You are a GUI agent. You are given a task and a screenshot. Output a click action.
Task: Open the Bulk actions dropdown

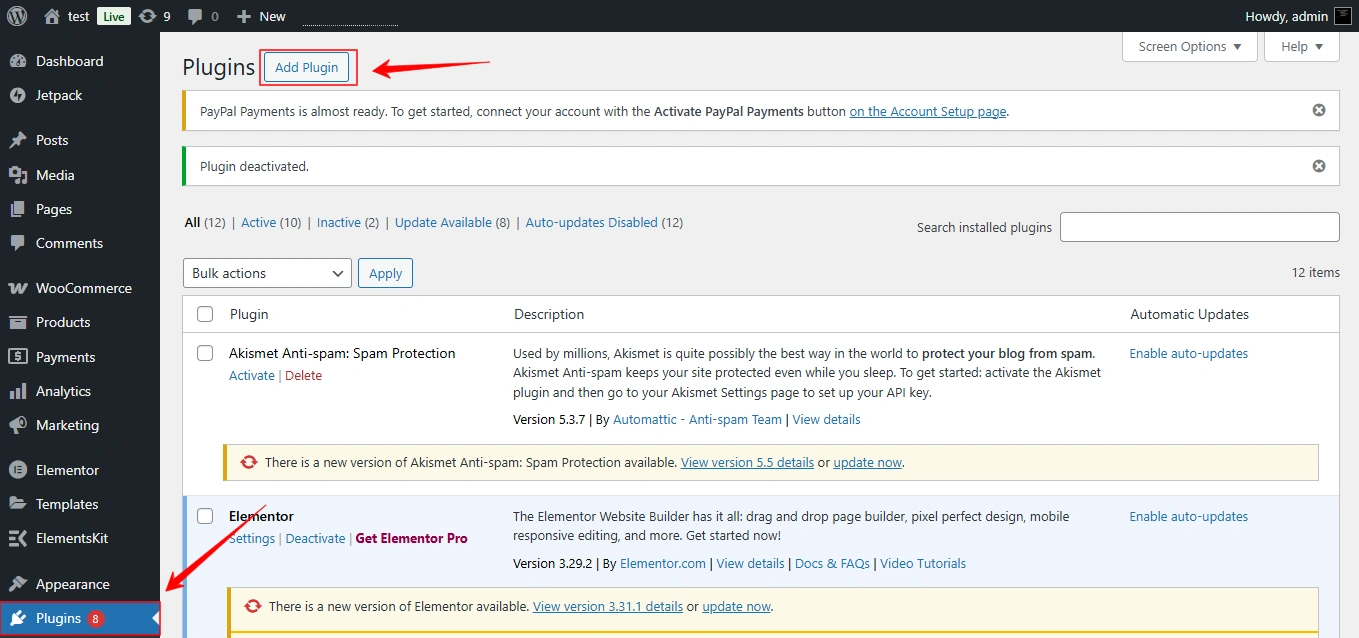[266, 272]
